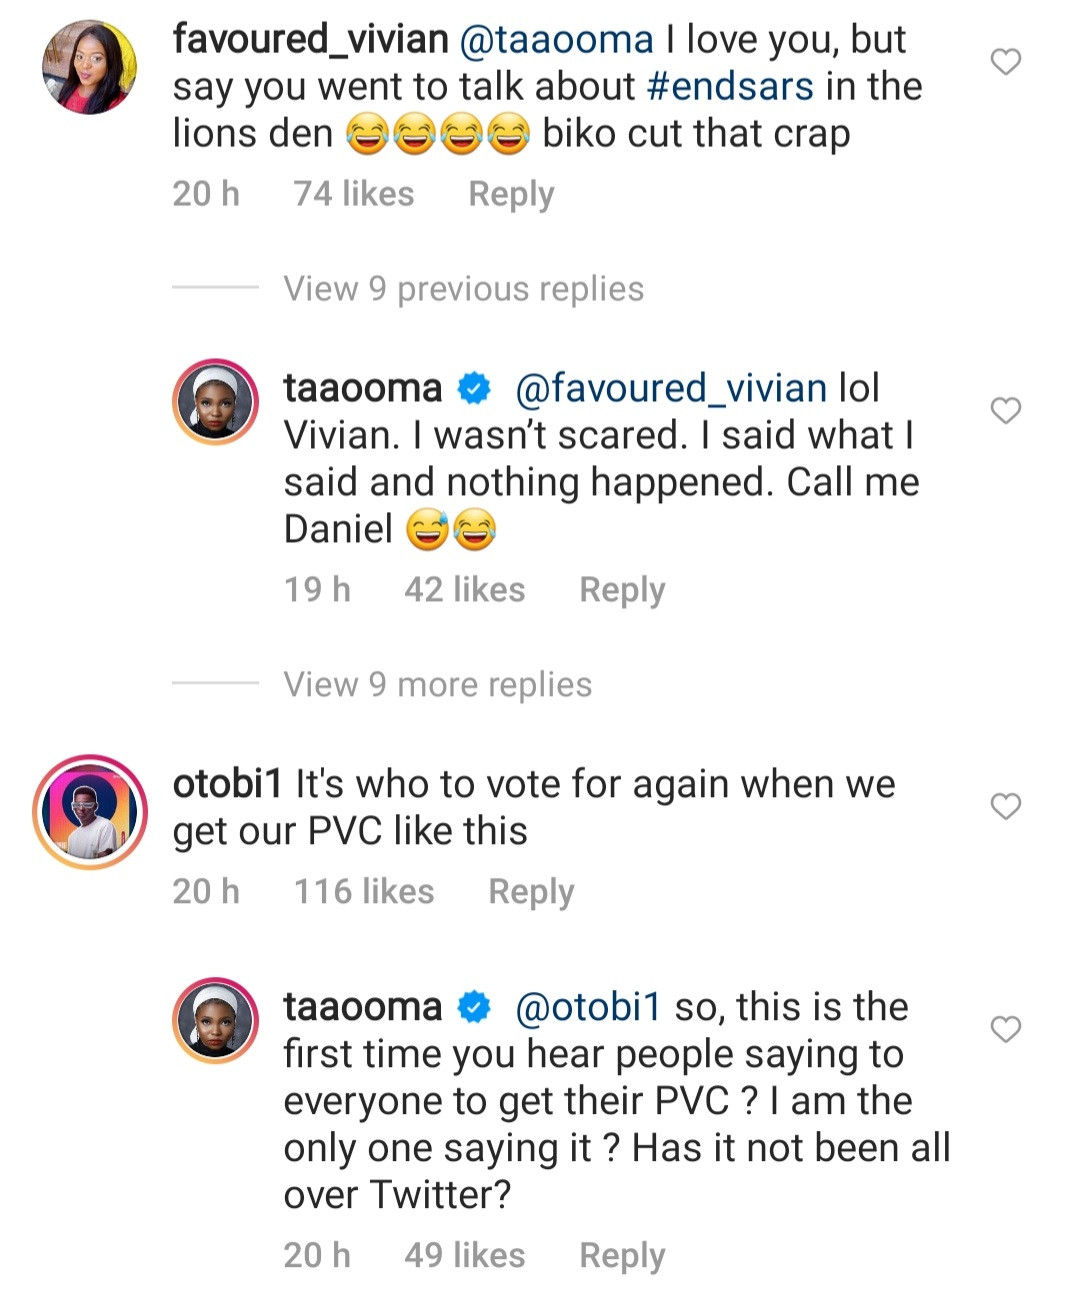Open otobi1's profile picture
Screen dimensions: 1080x1296
[90, 812]
